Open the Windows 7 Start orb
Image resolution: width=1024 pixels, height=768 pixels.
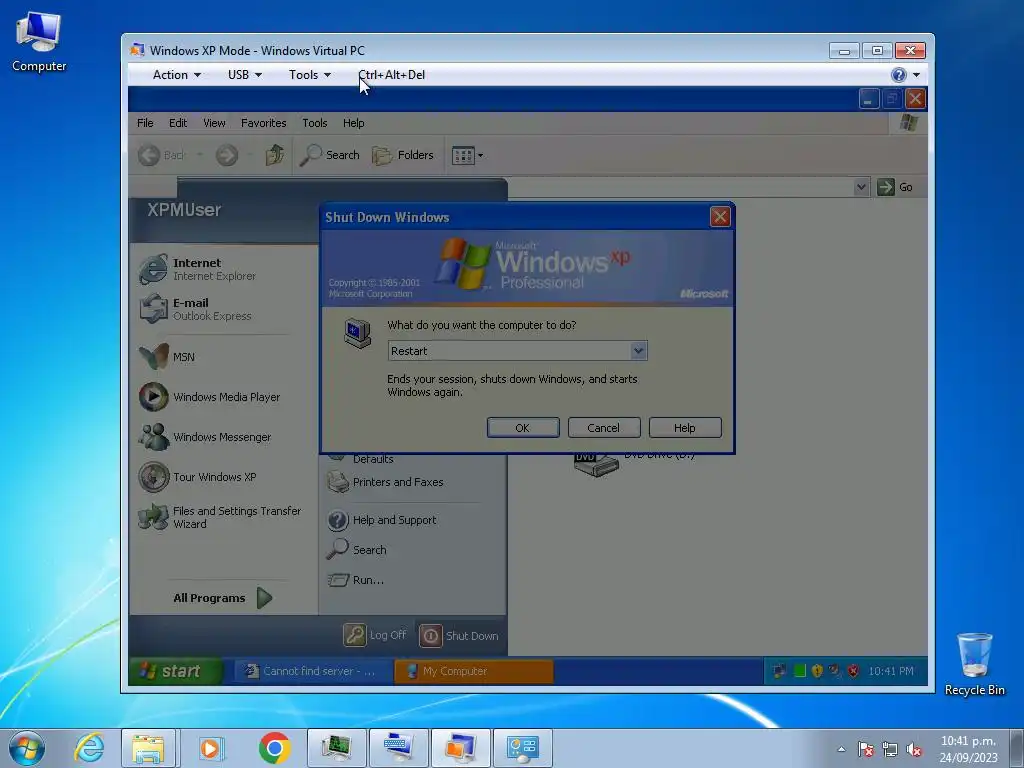point(27,748)
